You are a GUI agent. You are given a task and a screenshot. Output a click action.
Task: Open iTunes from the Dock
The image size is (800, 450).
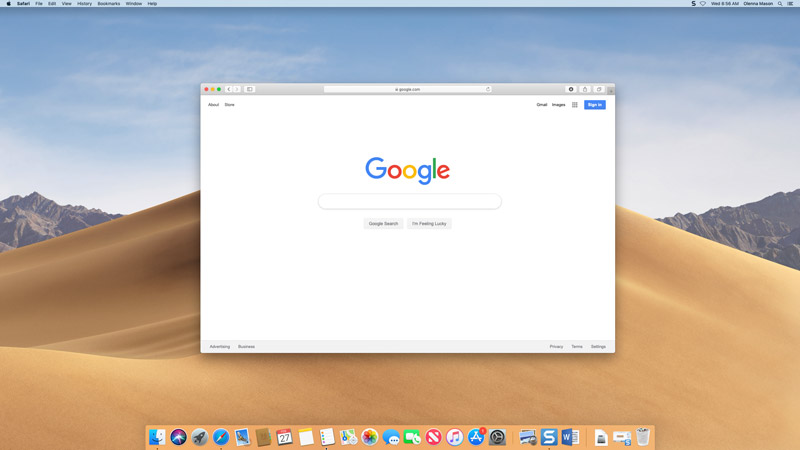pos(455,437)
